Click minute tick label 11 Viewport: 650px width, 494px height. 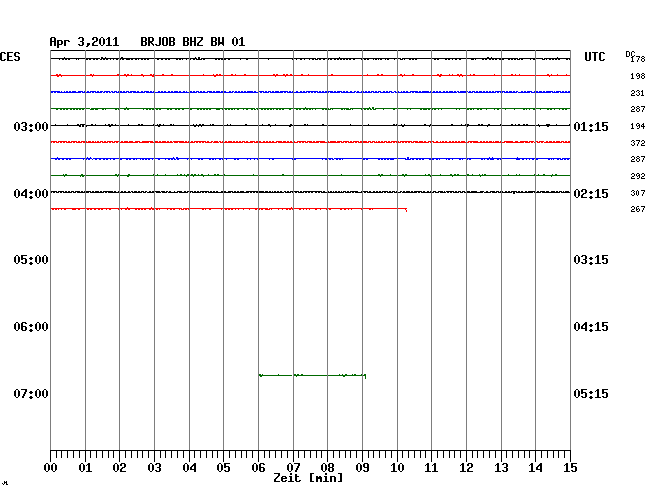tap(432, 468)
